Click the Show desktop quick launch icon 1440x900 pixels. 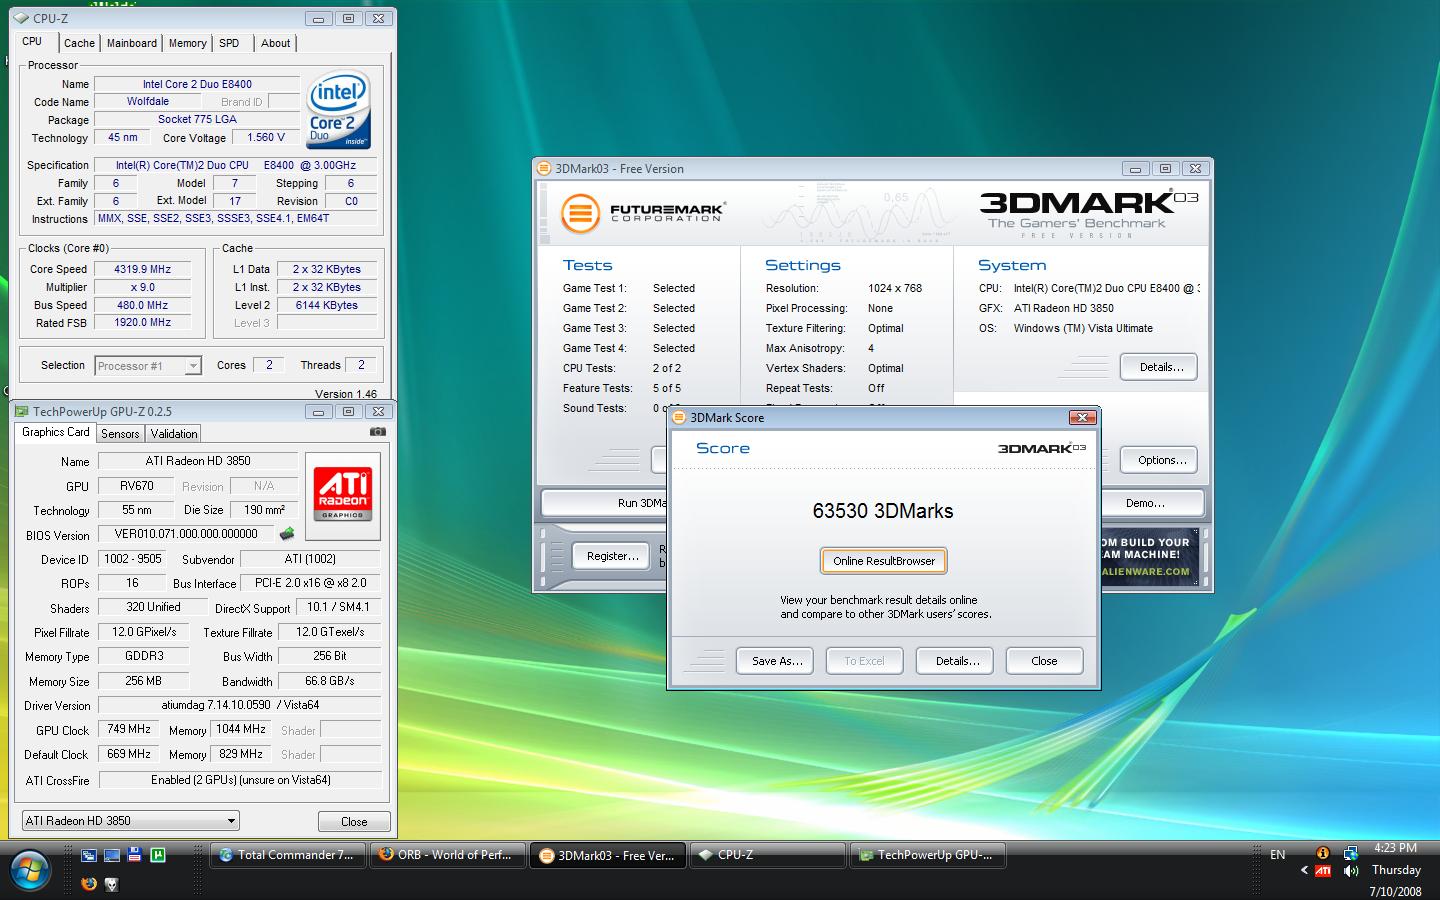[111, 855]
